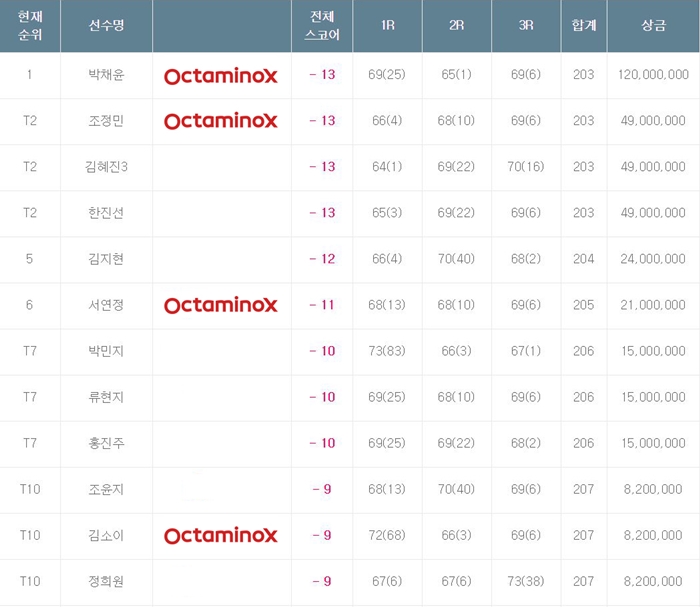This screenshot has width=700, height=607.
Task: Click the 3R column header
Action: [525, 26]
